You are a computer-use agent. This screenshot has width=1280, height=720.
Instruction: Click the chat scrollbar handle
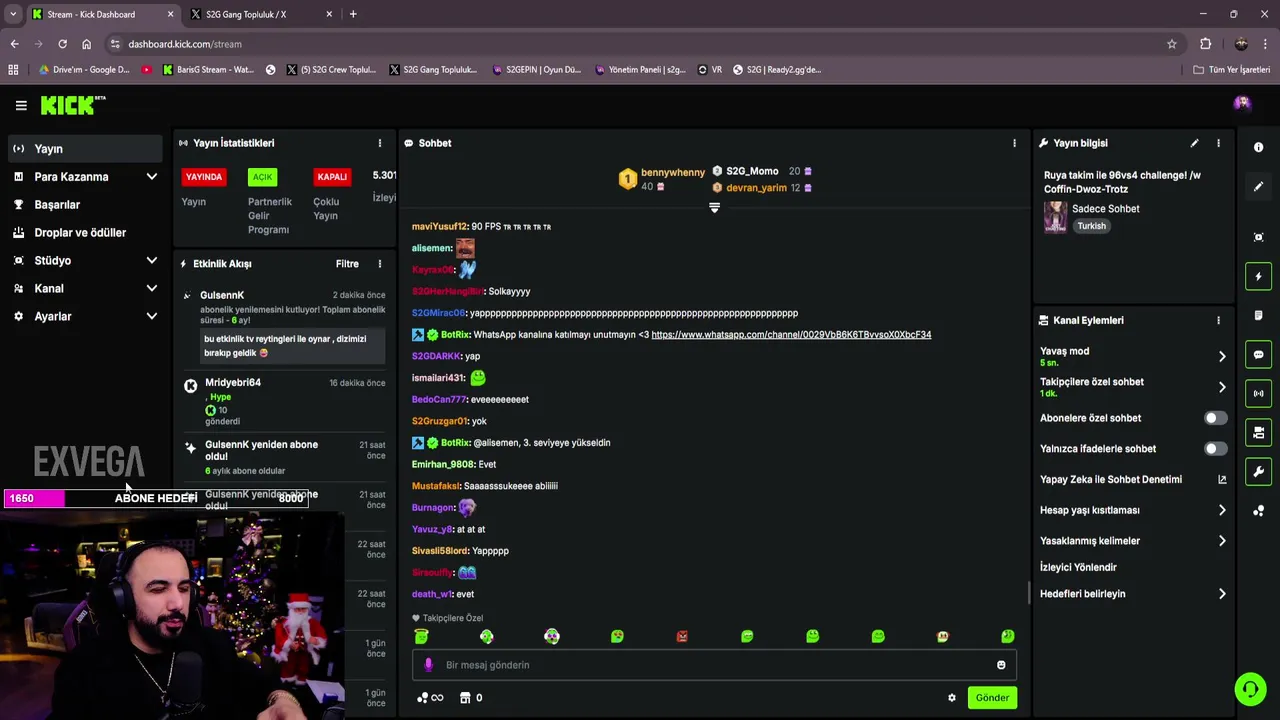[x=1028, y=593]
